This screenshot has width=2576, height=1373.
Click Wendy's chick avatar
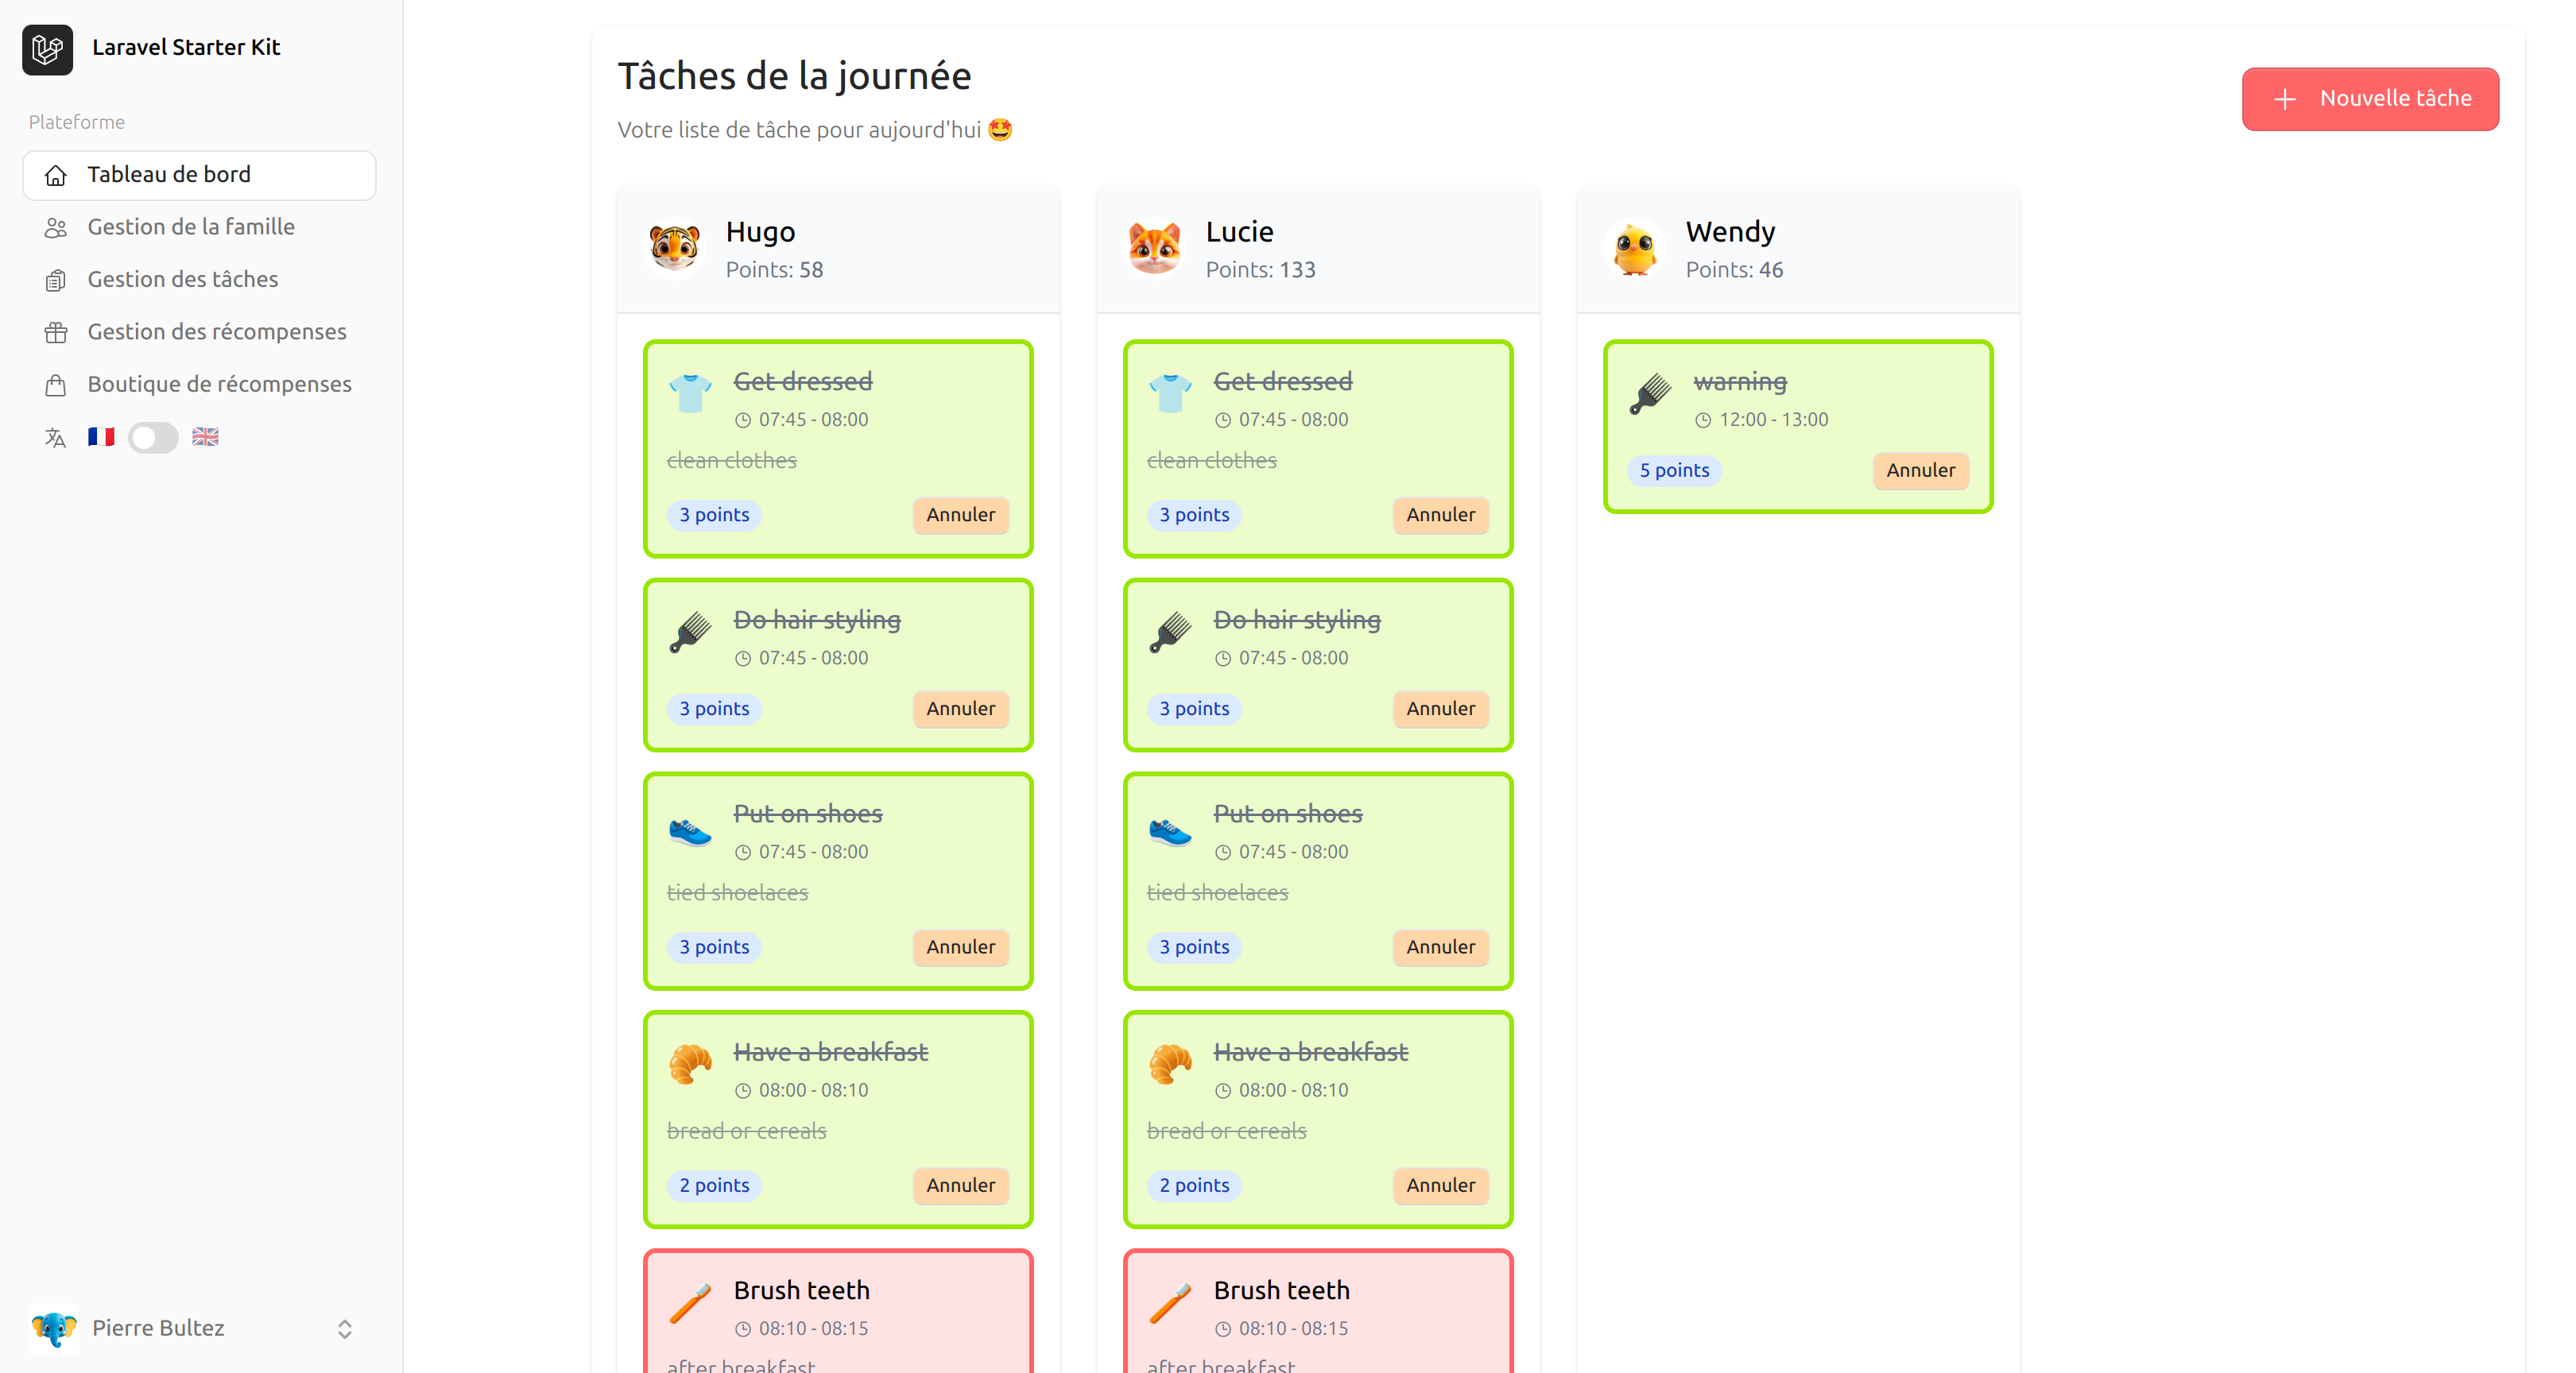1634,248
